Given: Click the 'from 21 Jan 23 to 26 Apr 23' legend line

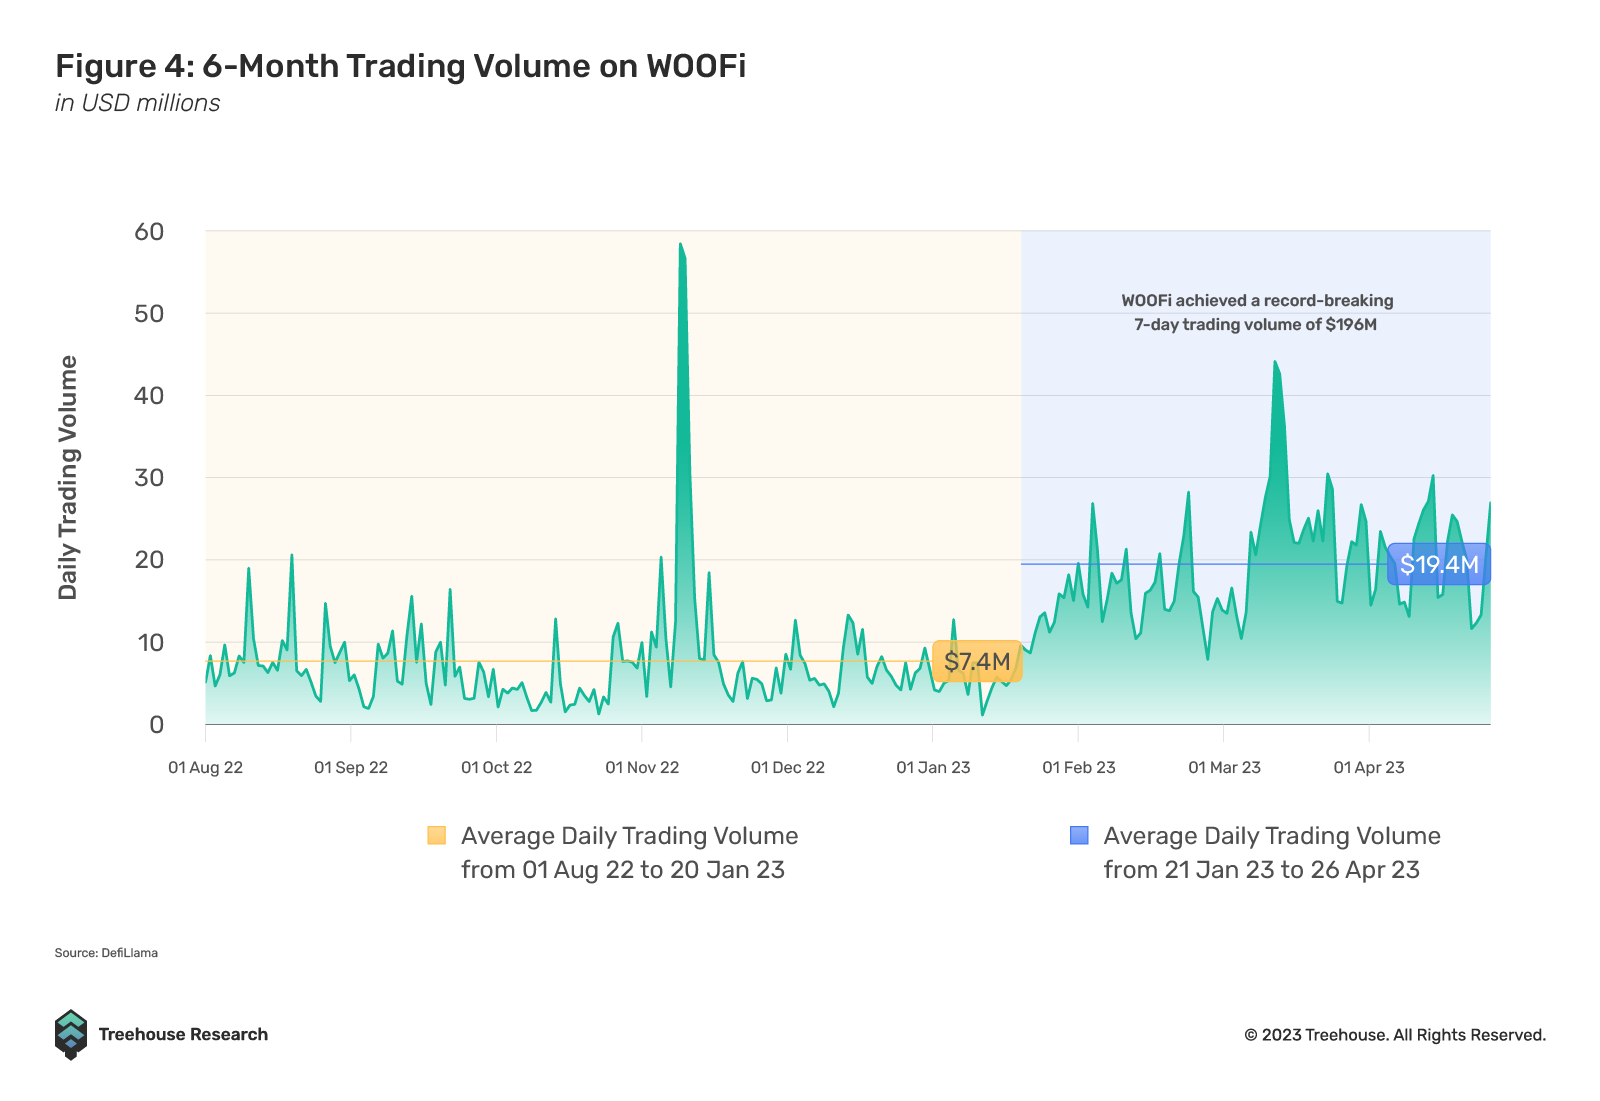Looking at the screenshot, I should coord(1262,870).
